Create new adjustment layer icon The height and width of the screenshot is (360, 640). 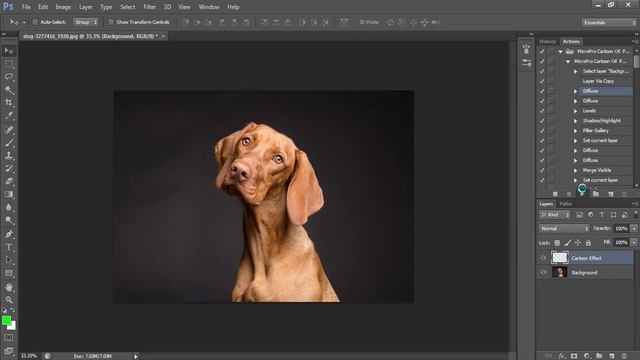(x=587, y=356)
